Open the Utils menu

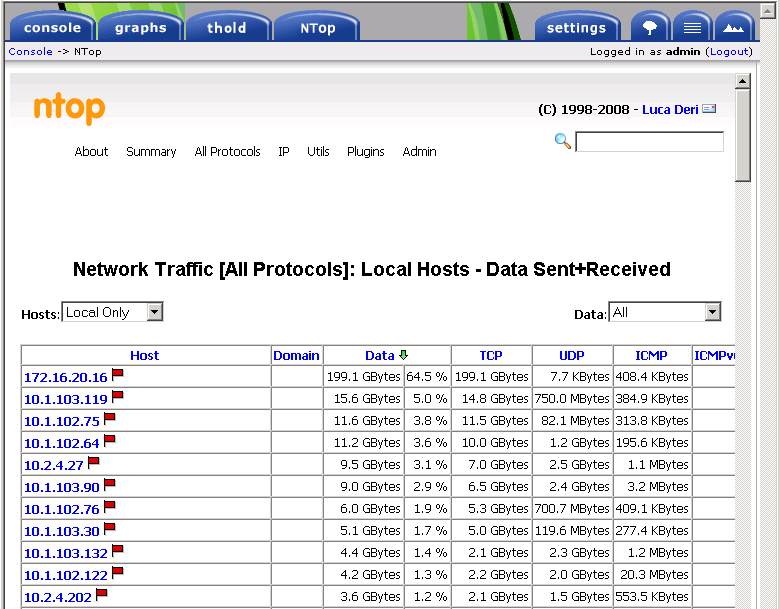pyautogui.click(x=318, y=151)
